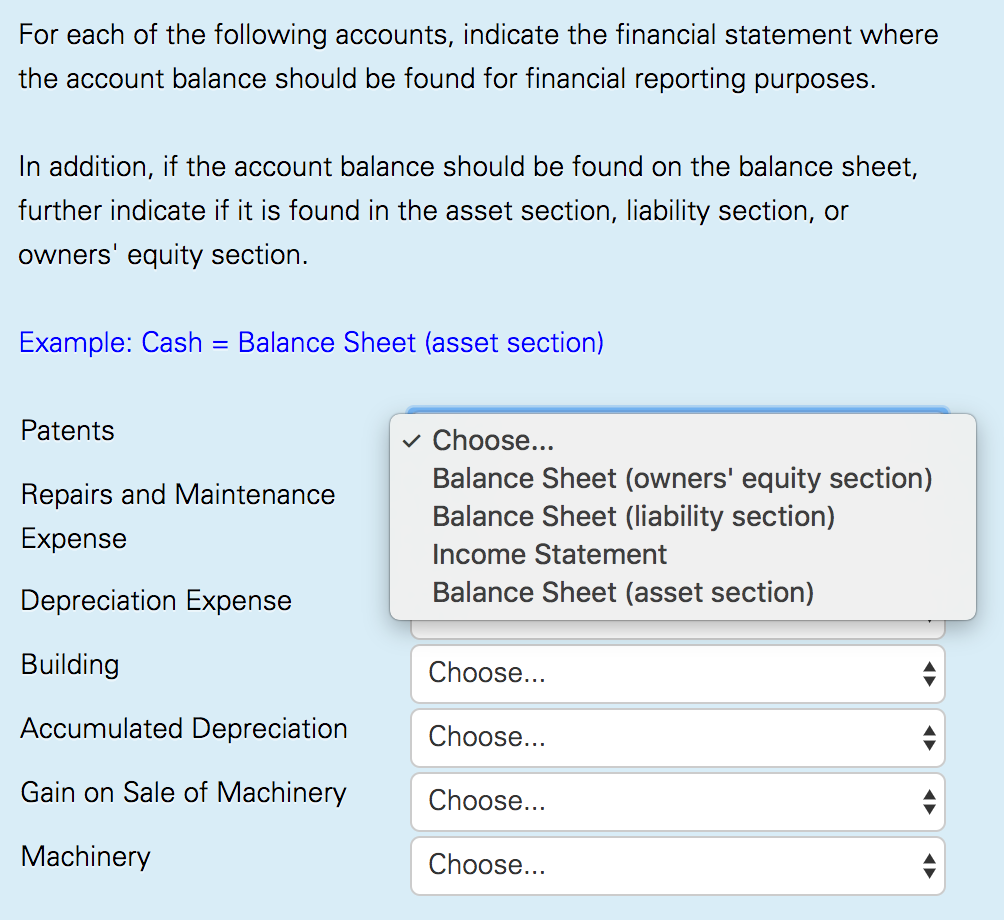Open the Accumulated Depreciation dropdown
Image resolution: width=1004 pixels, height=920 pixels.
tap(678, 737)
